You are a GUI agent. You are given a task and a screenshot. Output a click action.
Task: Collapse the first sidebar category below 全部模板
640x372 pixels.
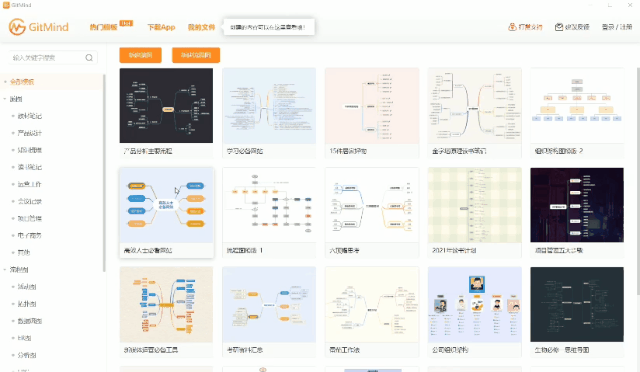pyautogui.click(x=5, y=99)
